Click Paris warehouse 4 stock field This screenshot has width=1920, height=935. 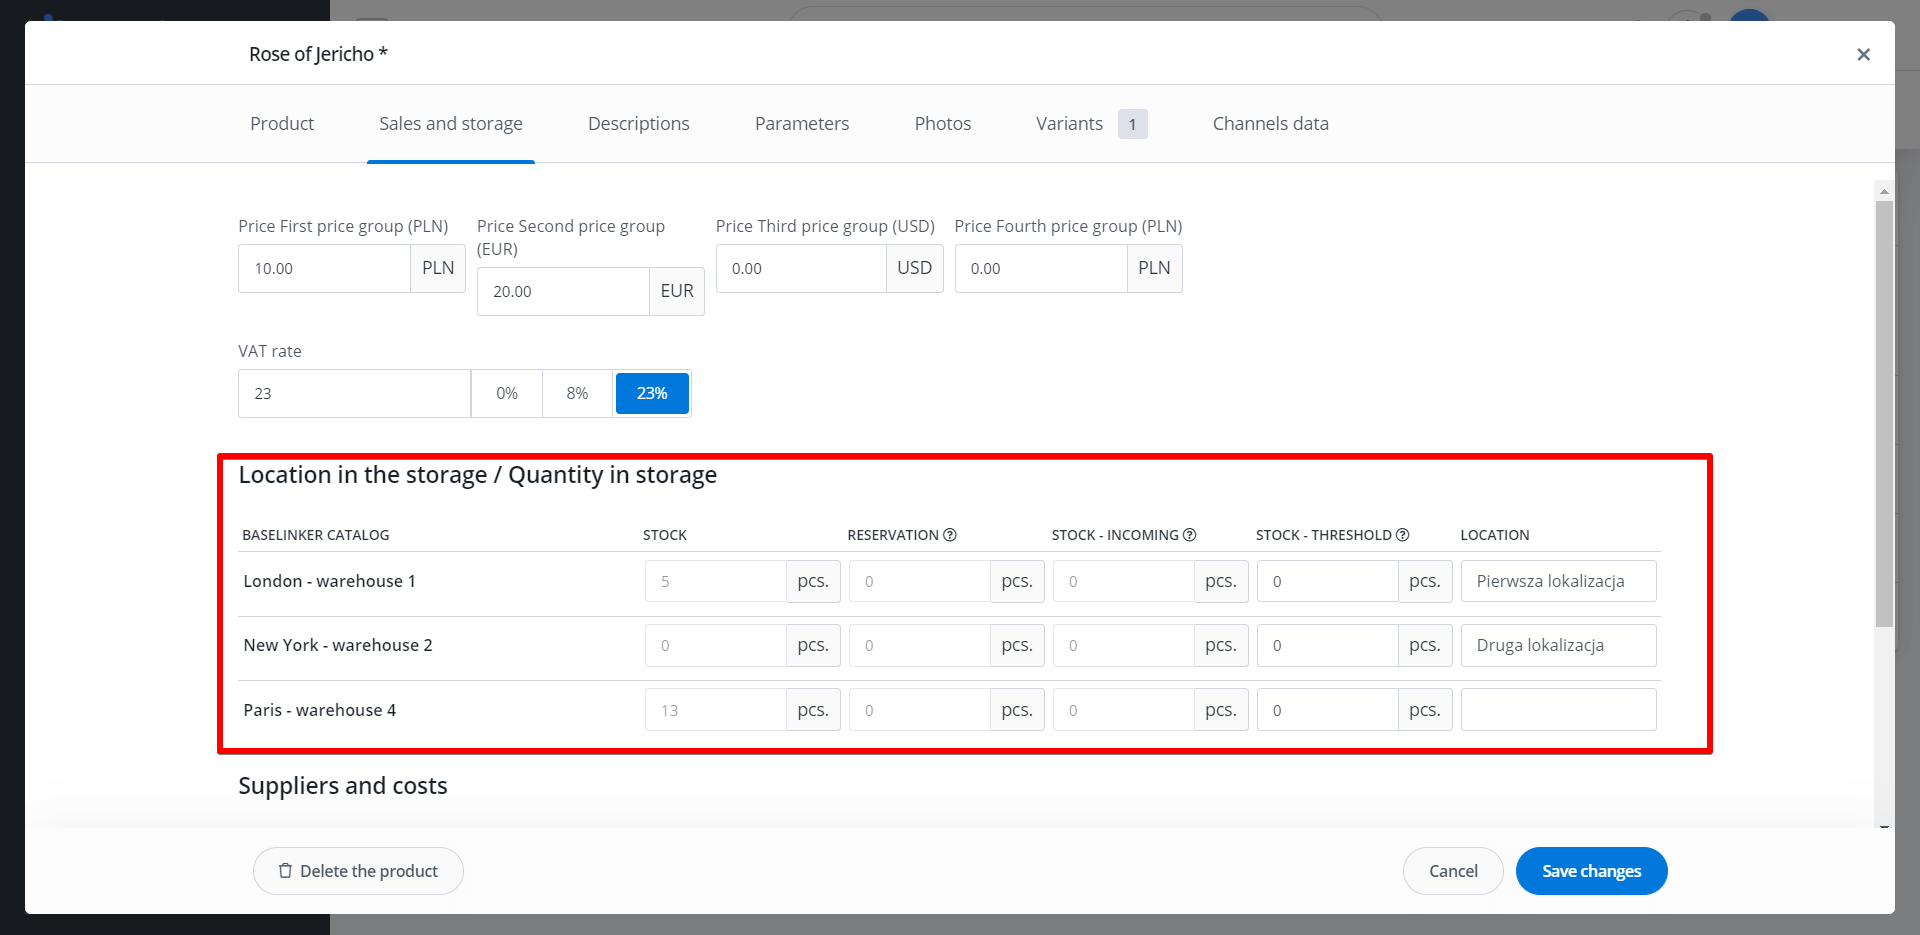716,710
